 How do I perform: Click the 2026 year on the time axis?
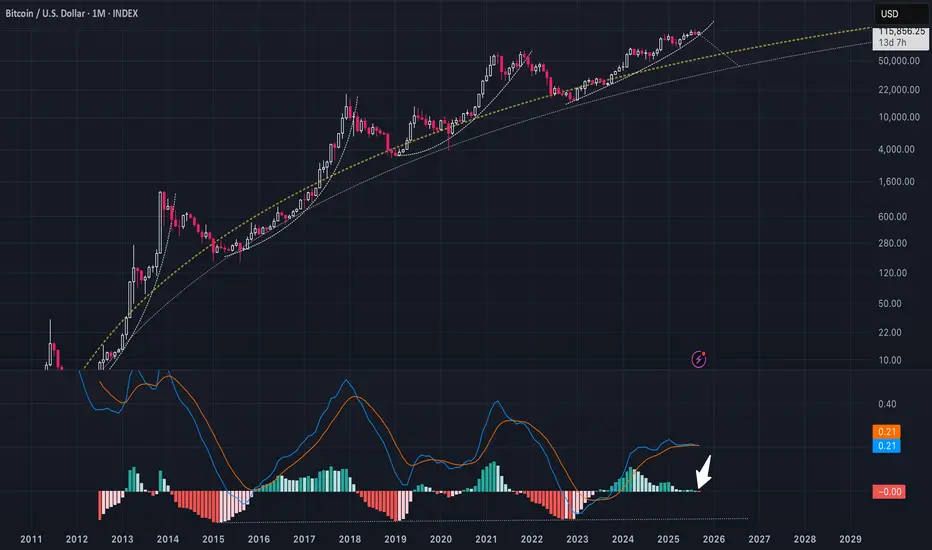714,539
